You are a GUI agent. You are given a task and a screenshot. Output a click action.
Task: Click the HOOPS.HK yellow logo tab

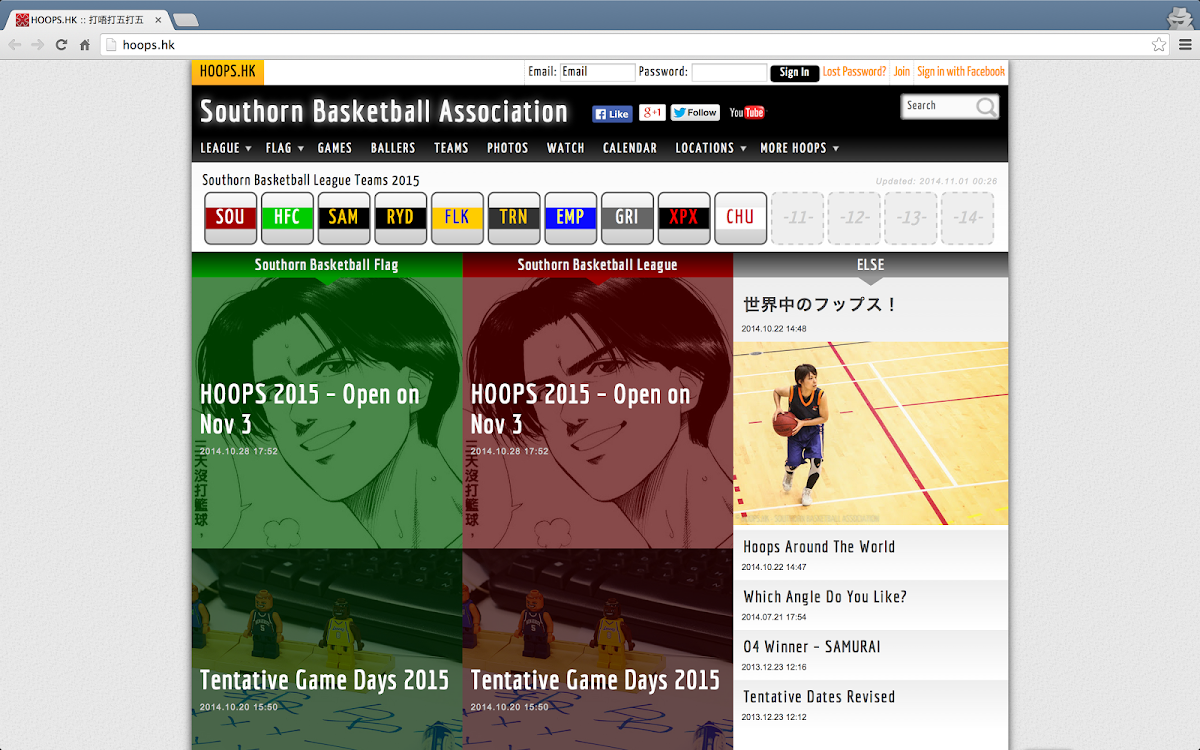pyautogui.click(x=228, y=72)
